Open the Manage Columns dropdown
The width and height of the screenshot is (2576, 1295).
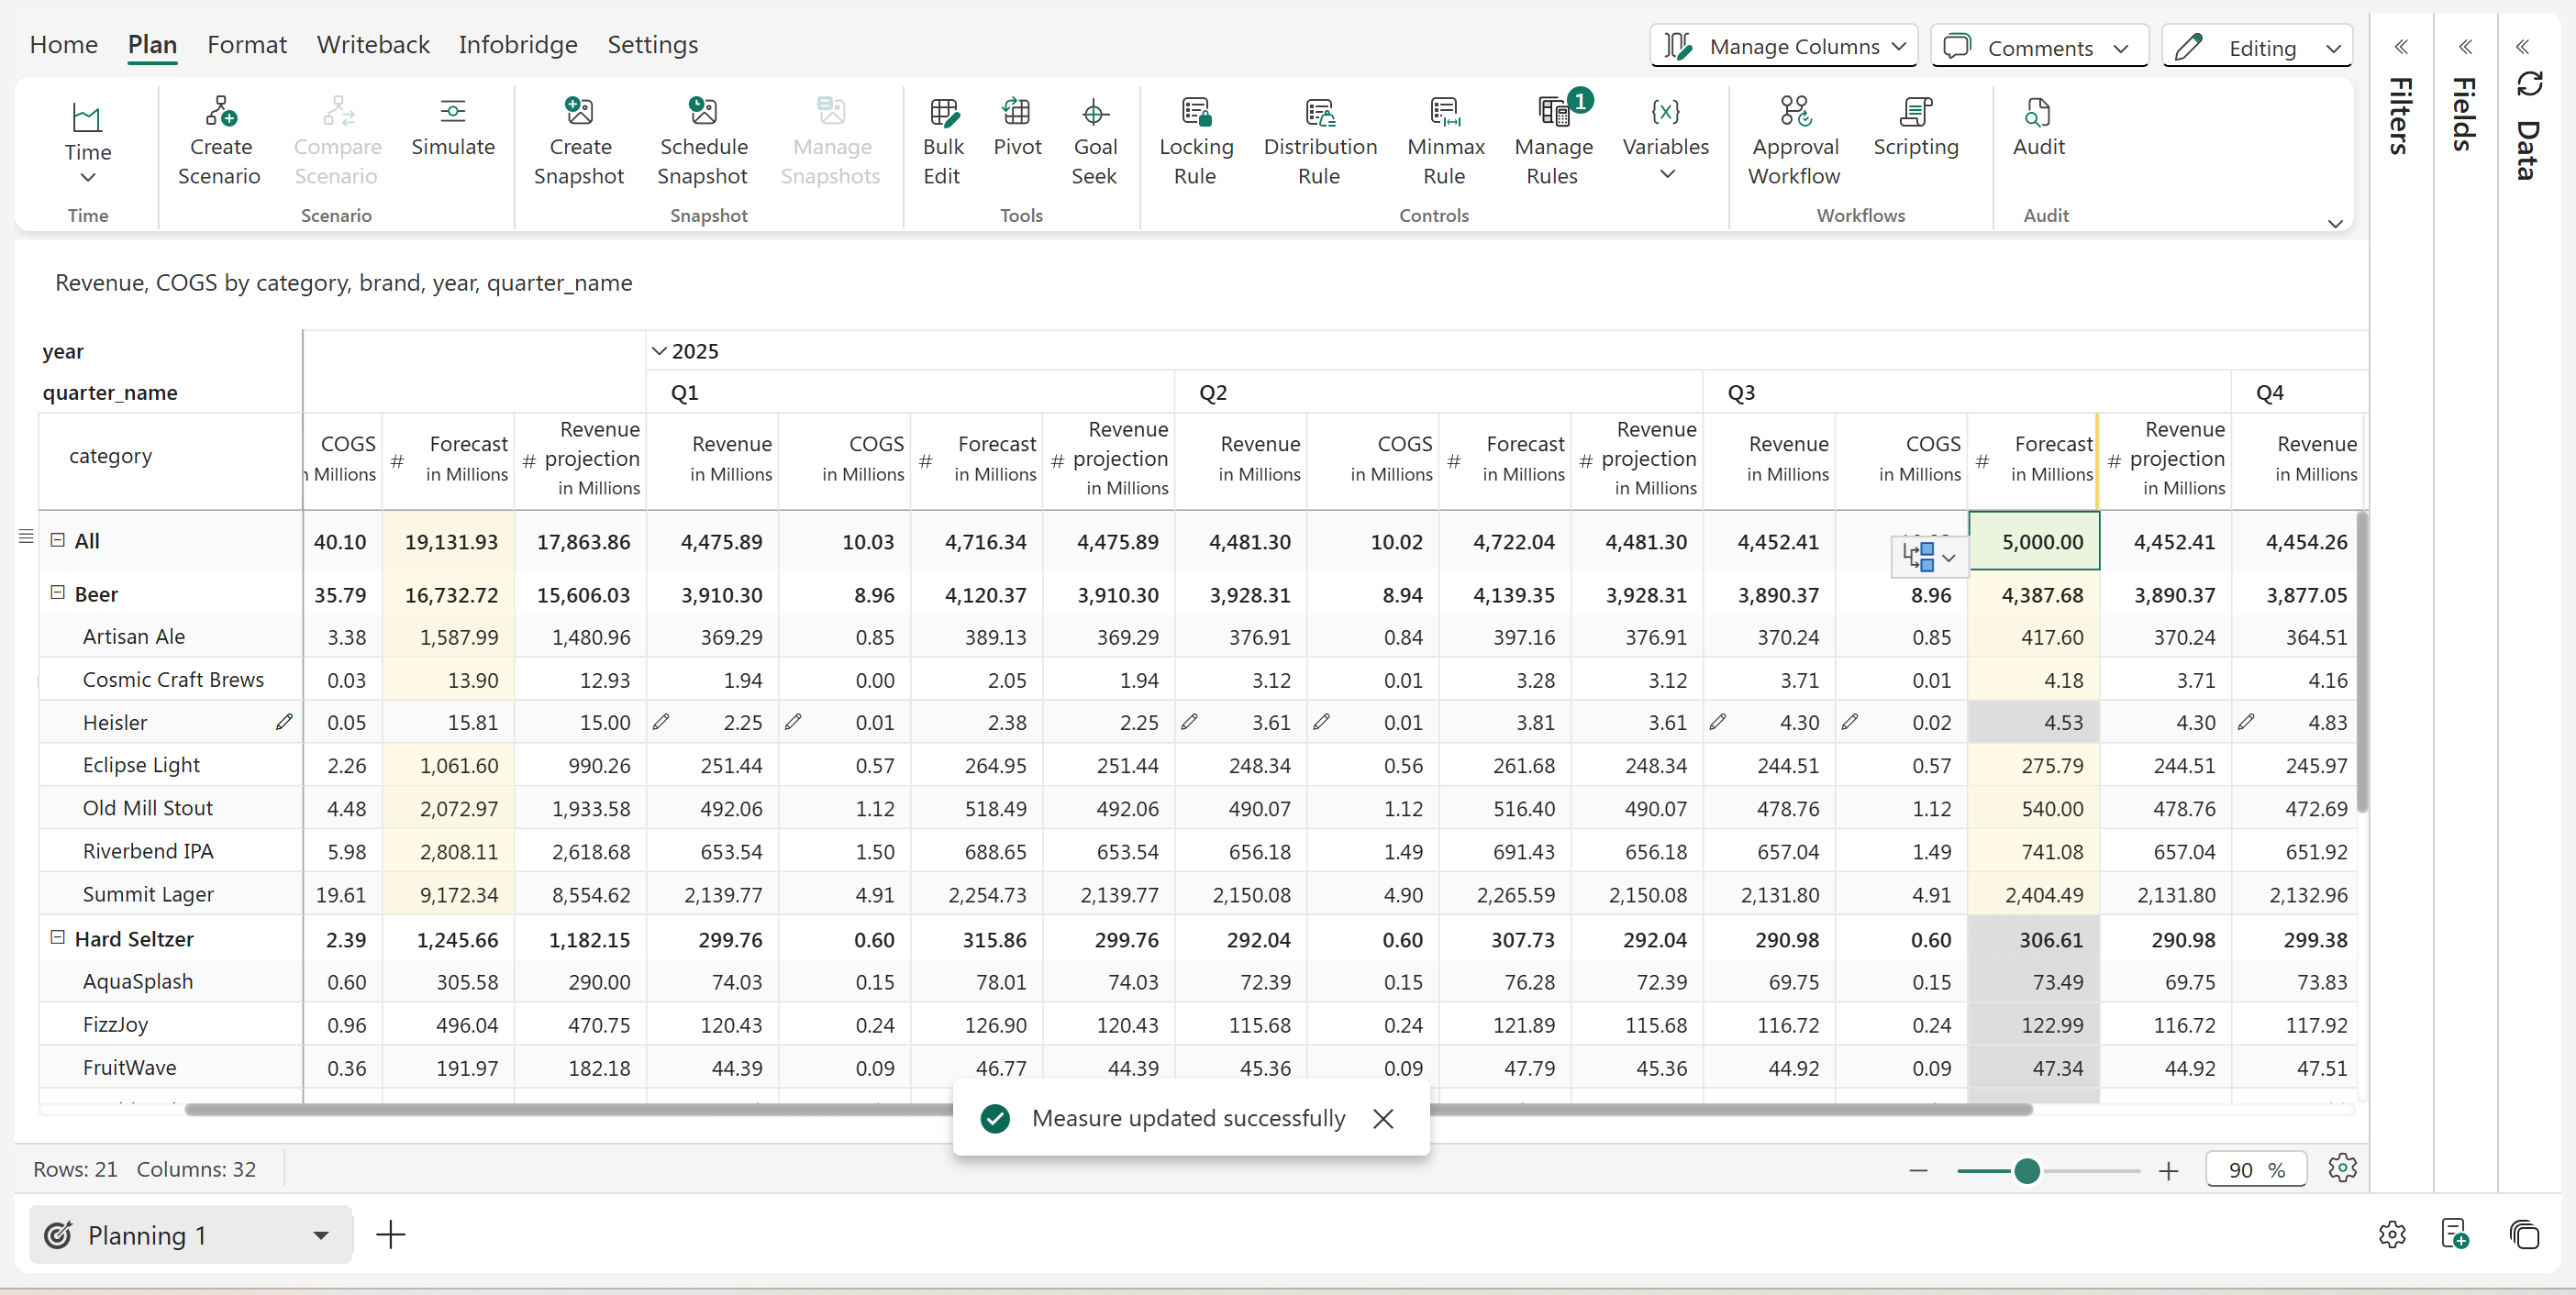pyautogui.click(x=1783, y=47)
